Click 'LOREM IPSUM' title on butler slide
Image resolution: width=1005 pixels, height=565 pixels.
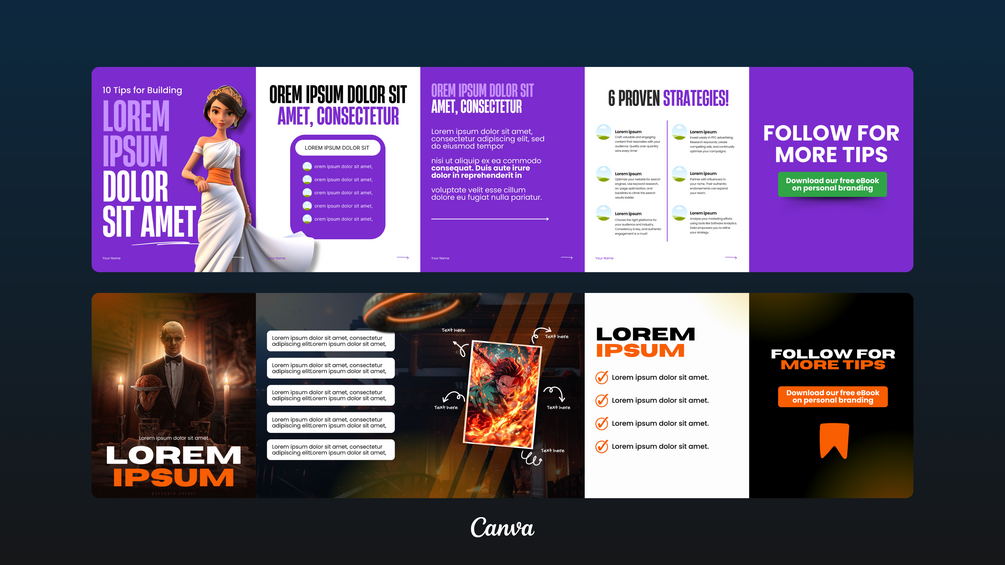click(x=174, y=466)
